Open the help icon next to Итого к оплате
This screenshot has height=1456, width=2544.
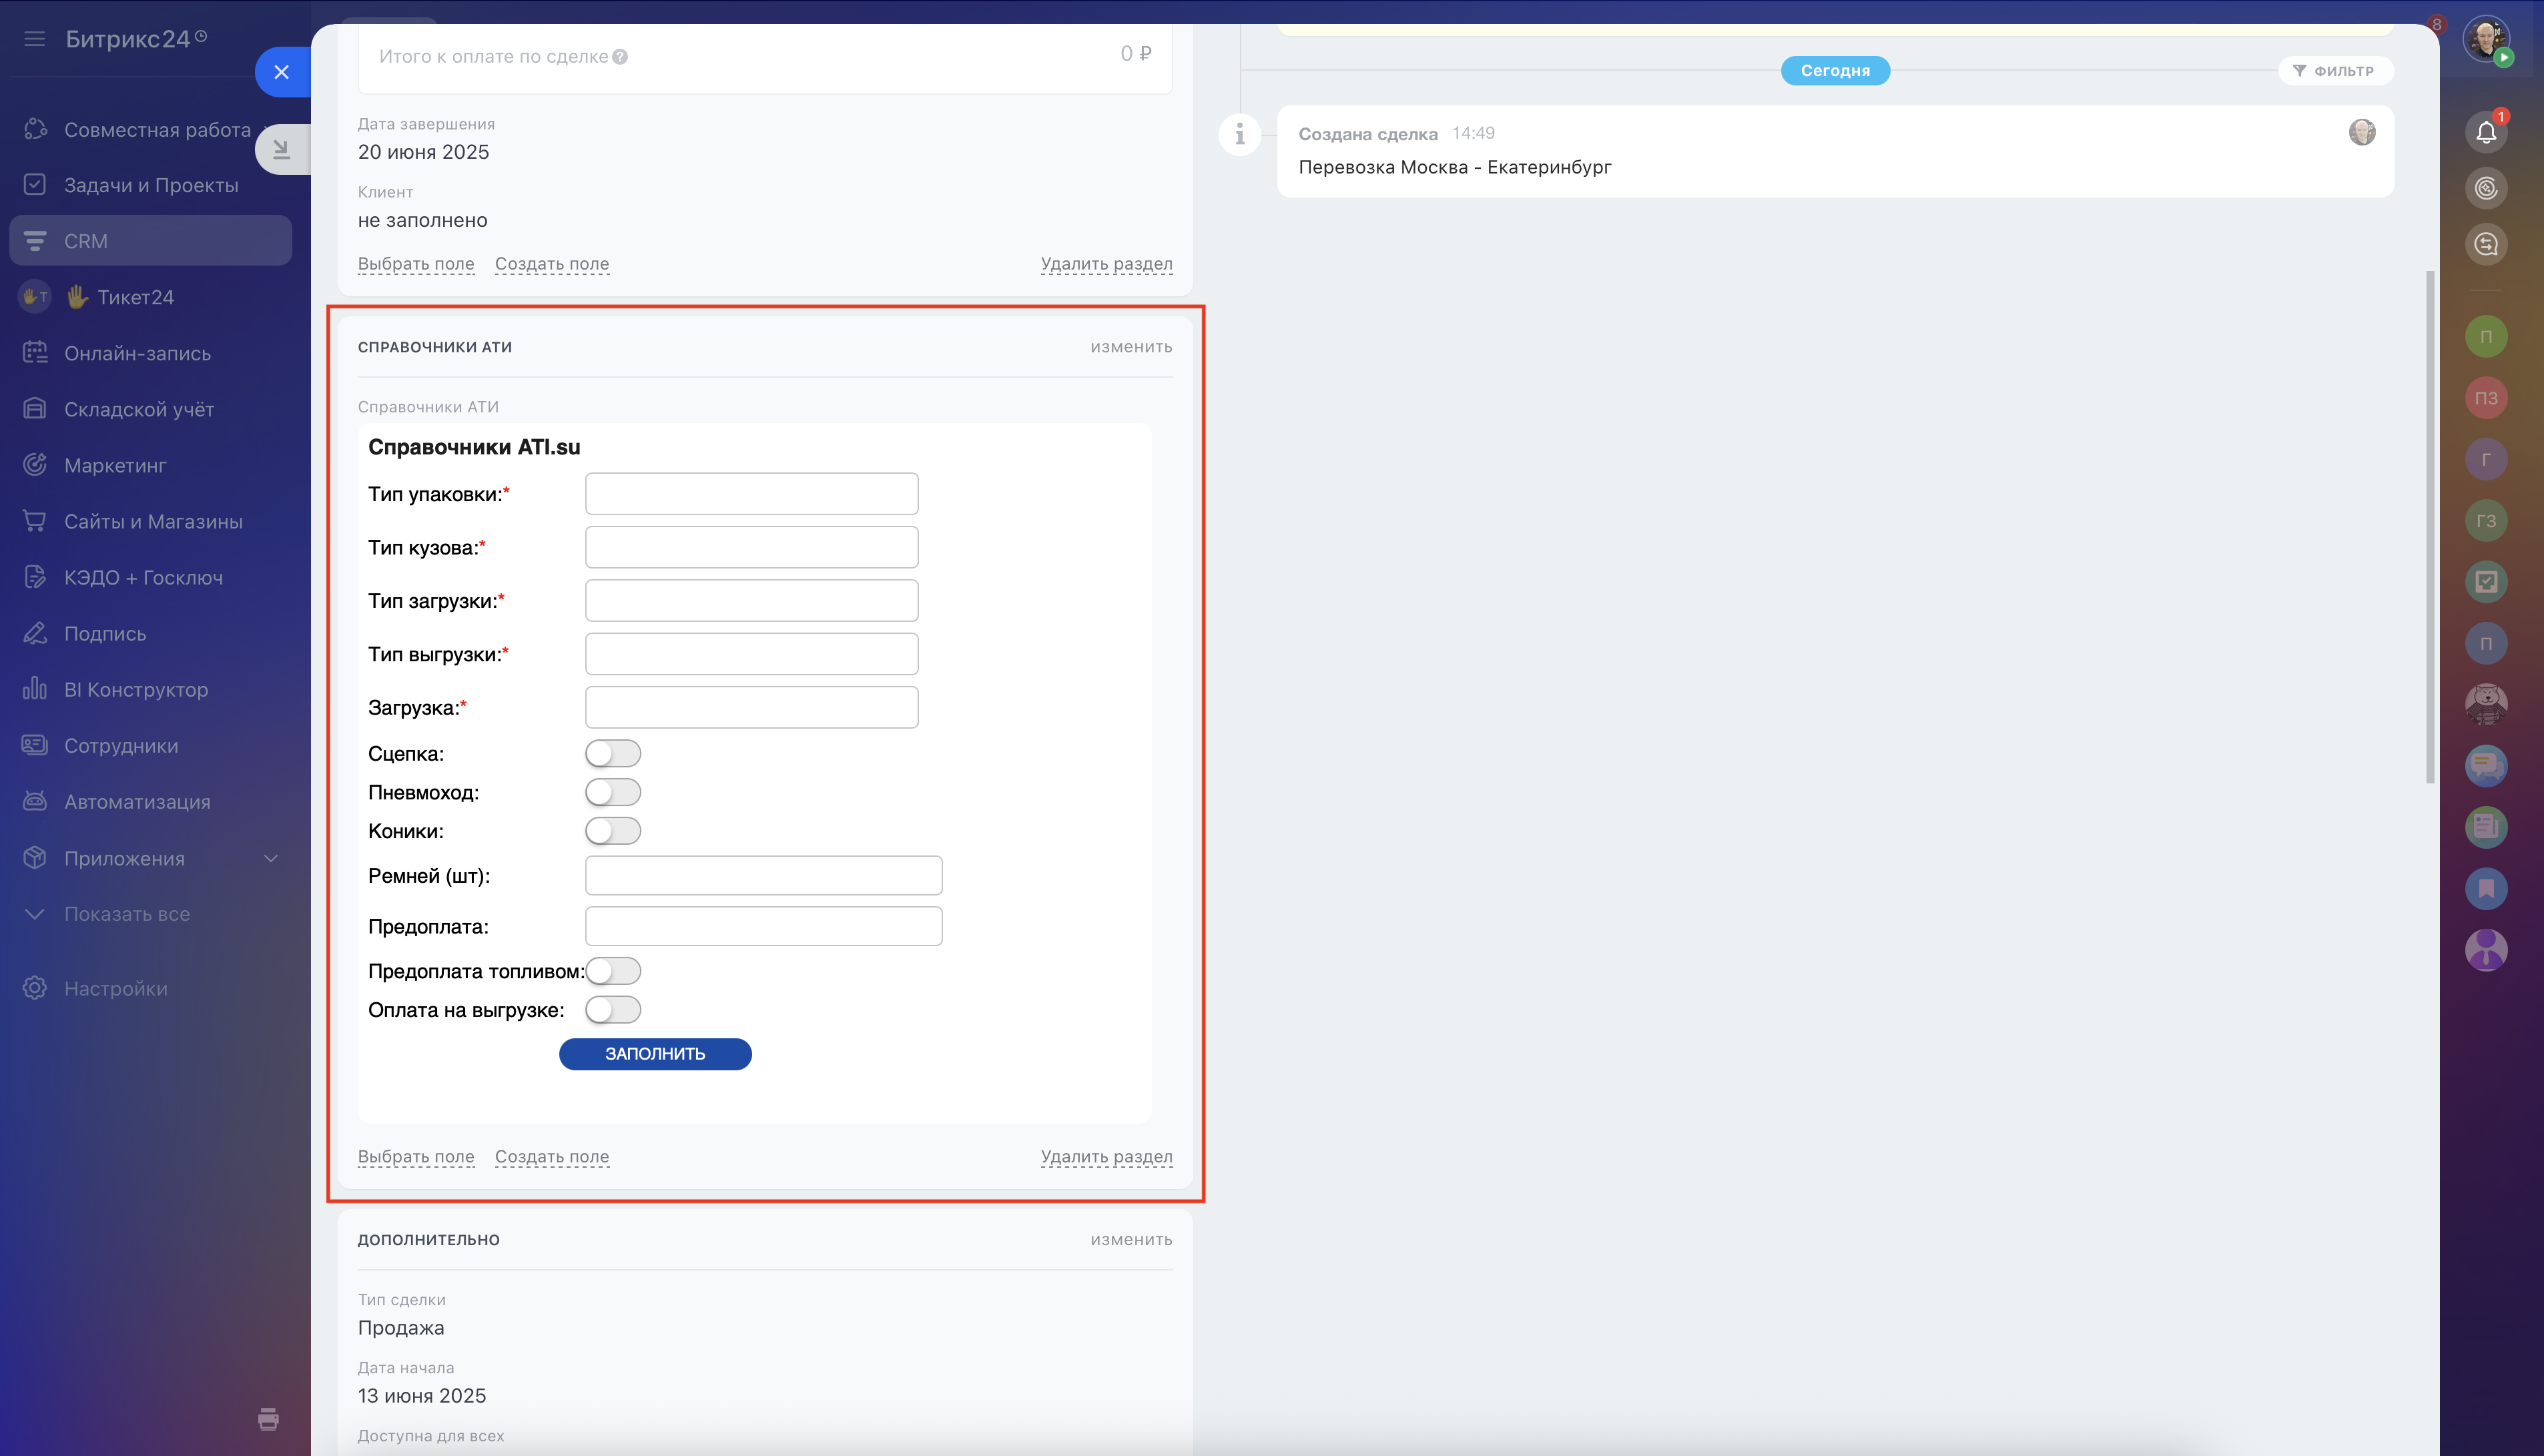click(x=620, y=57)
